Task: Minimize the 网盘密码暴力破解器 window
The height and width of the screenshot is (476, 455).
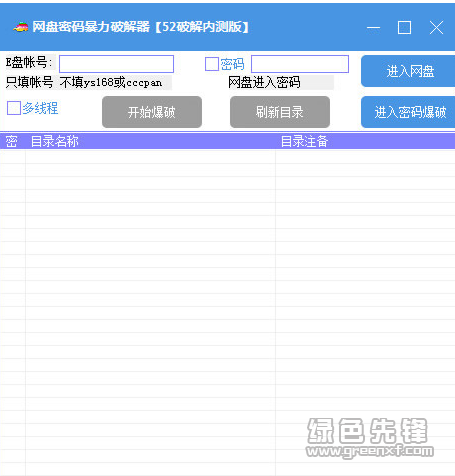Action: (373, 27)
